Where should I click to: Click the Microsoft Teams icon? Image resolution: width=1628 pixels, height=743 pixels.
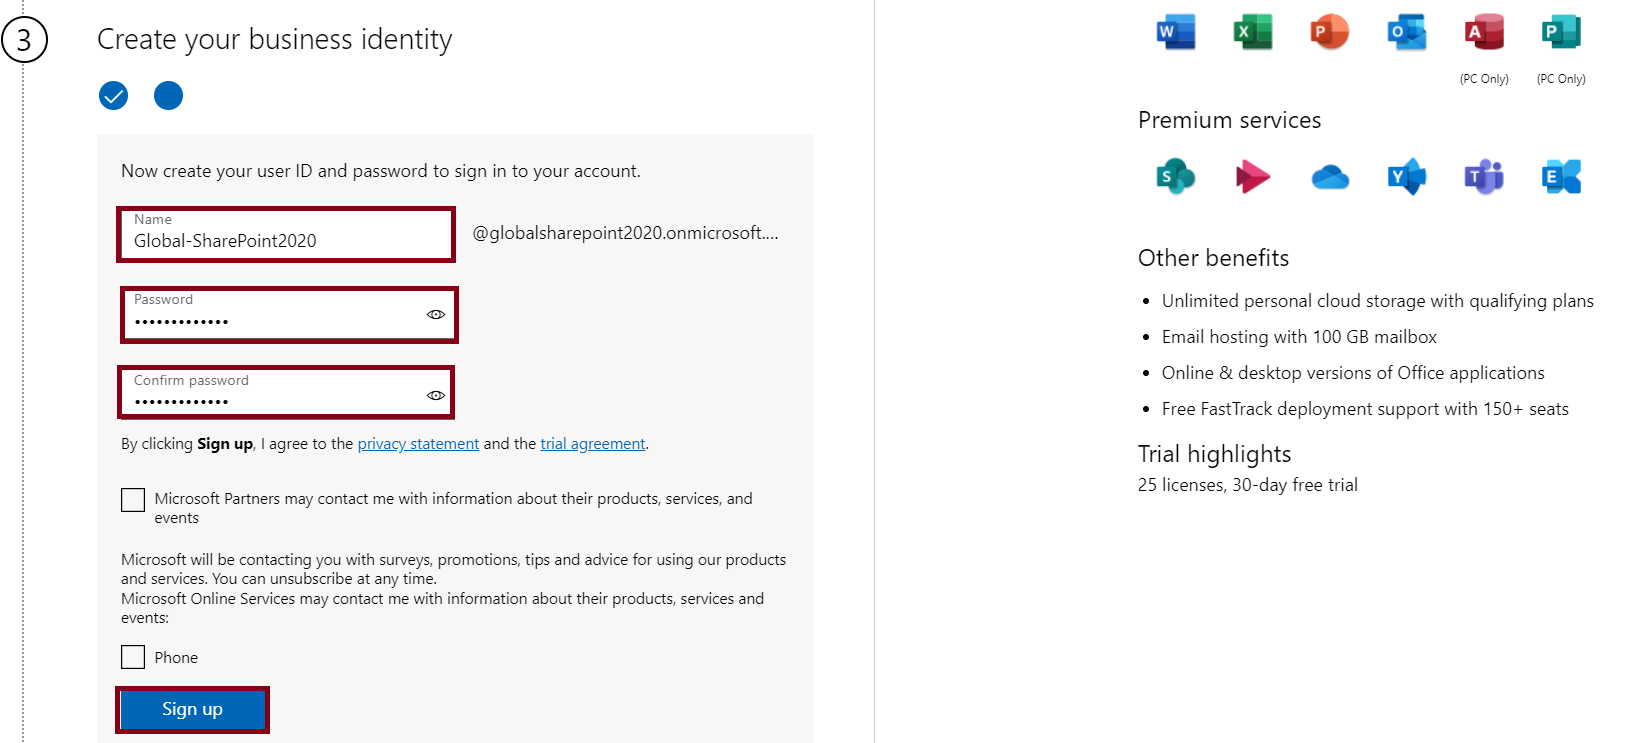1483,176
